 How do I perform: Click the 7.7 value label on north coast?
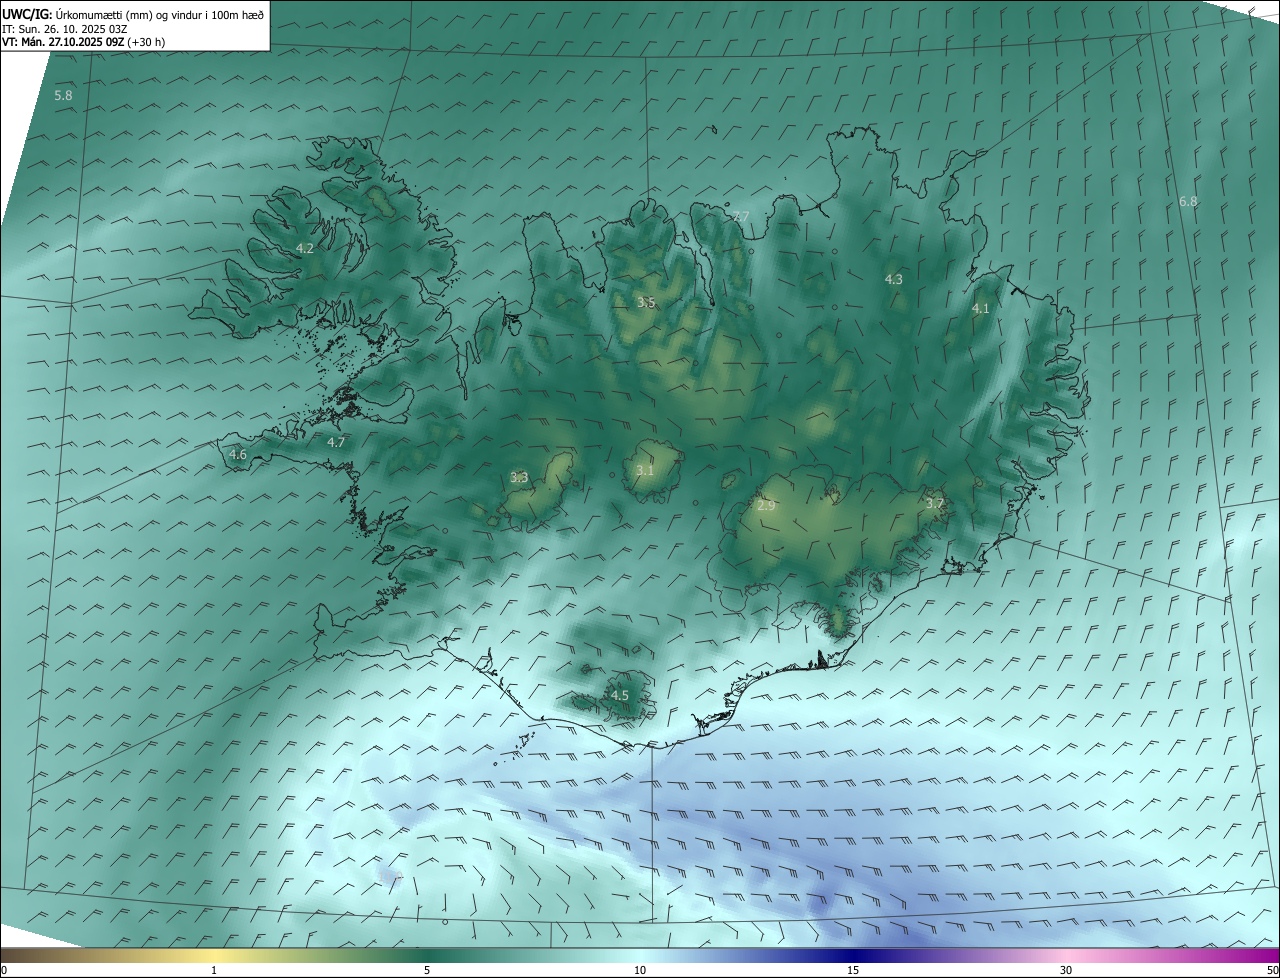[740, 216]
